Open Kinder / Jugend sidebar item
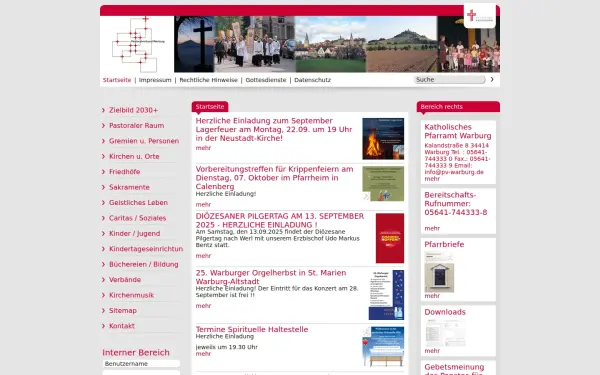This screenshot has height=375, width=600. pos(134,233)
